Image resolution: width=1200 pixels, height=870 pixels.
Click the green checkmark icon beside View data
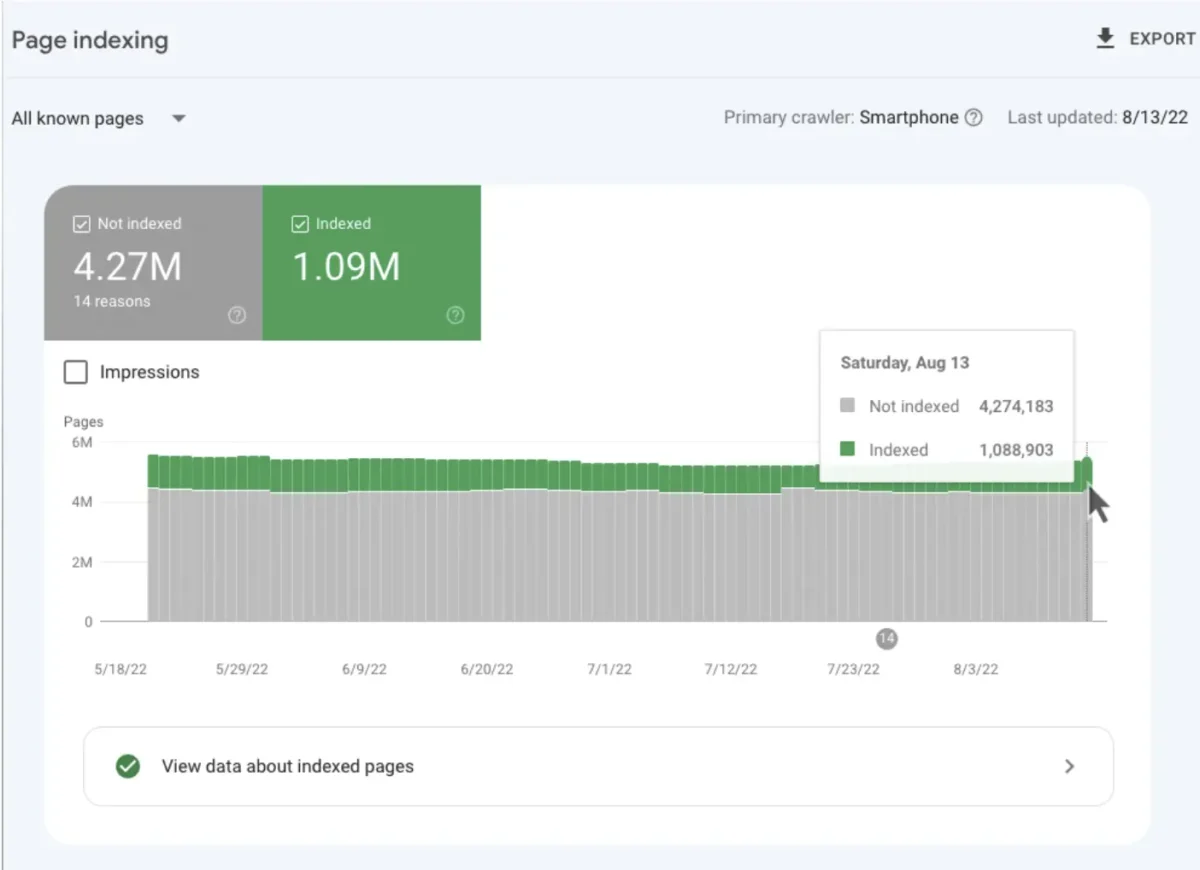(127, 767)
